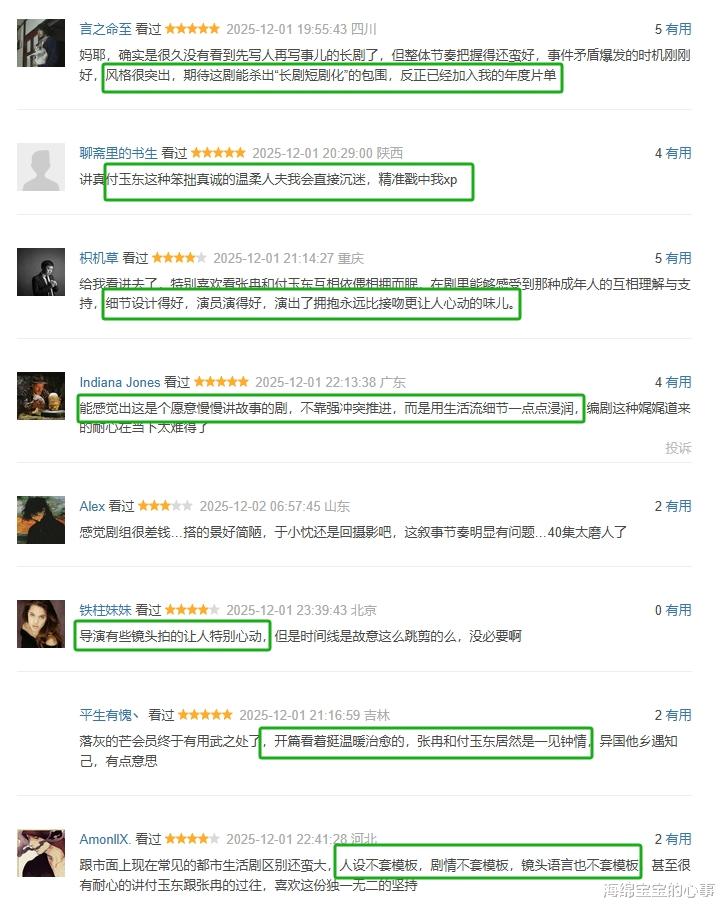Open 言之命至's avatar thumbnail
Image resolution: width=723 pixels, height=909 pixels.
[41, 42]
